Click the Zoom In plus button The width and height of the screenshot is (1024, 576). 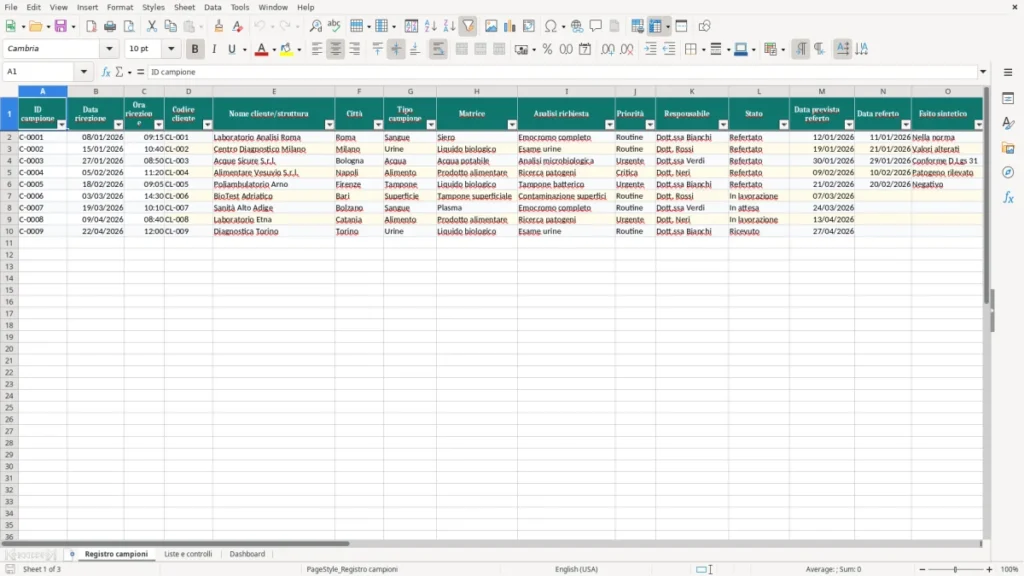989,569
